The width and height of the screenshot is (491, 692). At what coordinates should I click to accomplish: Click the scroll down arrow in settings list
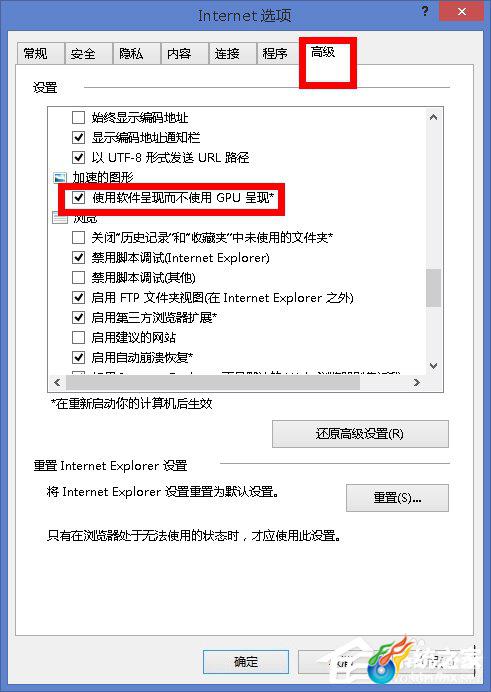pos(433,366)
